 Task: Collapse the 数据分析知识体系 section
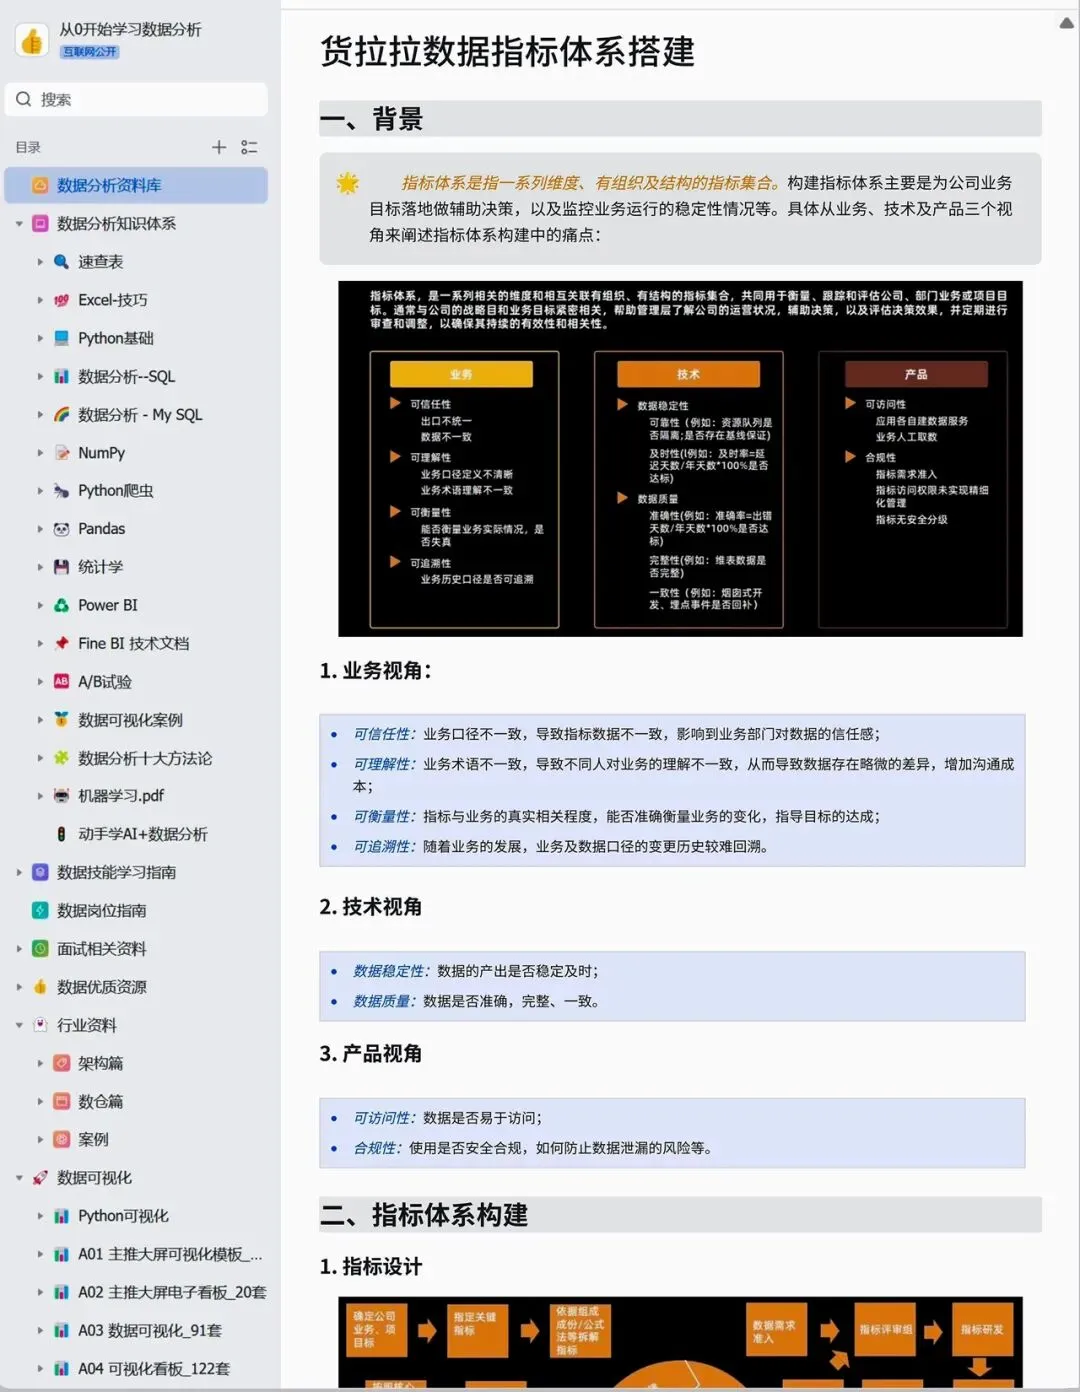pyautogui.click(x=19, y=224)
